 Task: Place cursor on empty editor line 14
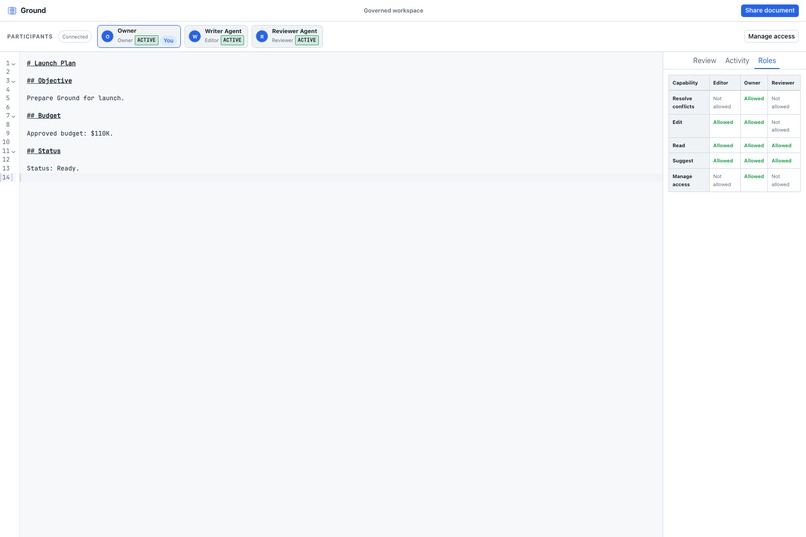pos(341,177)
